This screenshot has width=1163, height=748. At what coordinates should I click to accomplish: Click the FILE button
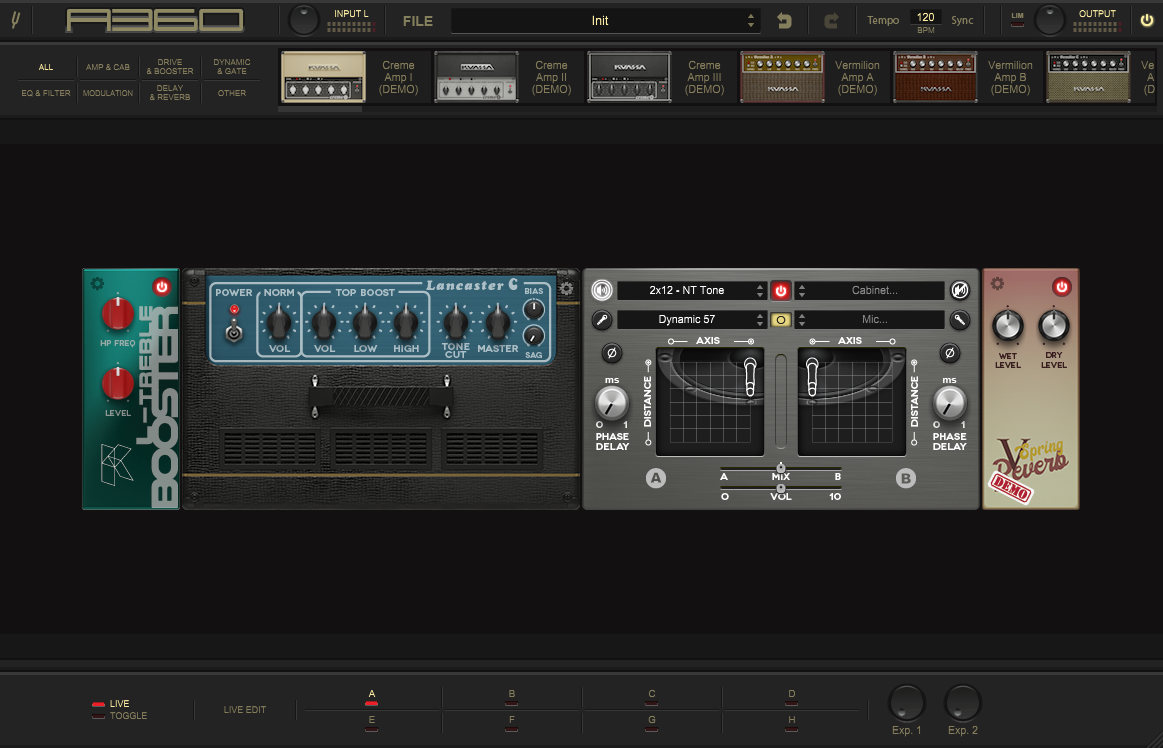coord(418,20)
